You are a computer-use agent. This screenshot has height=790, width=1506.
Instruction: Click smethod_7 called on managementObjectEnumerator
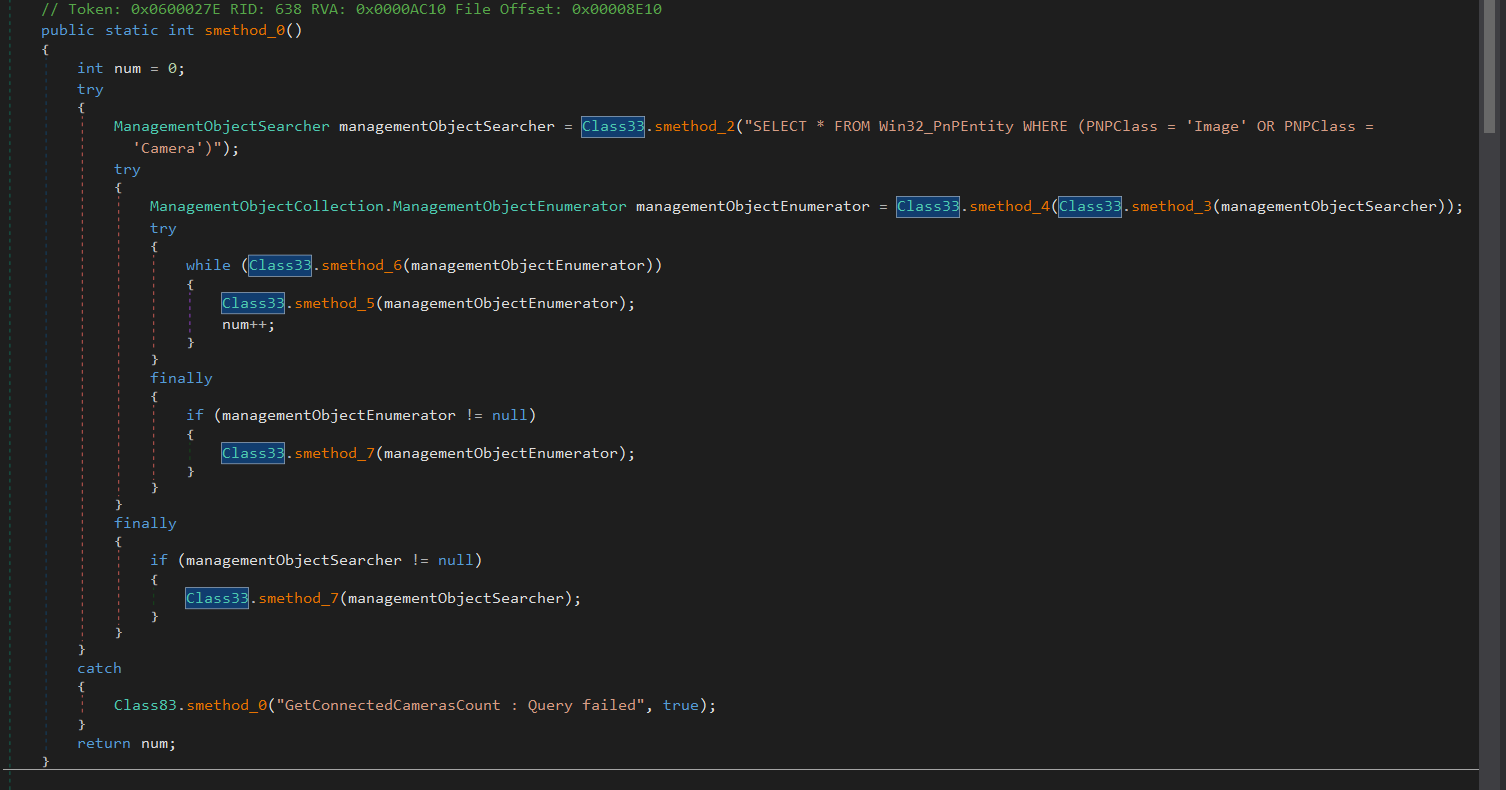click(334, 454)
